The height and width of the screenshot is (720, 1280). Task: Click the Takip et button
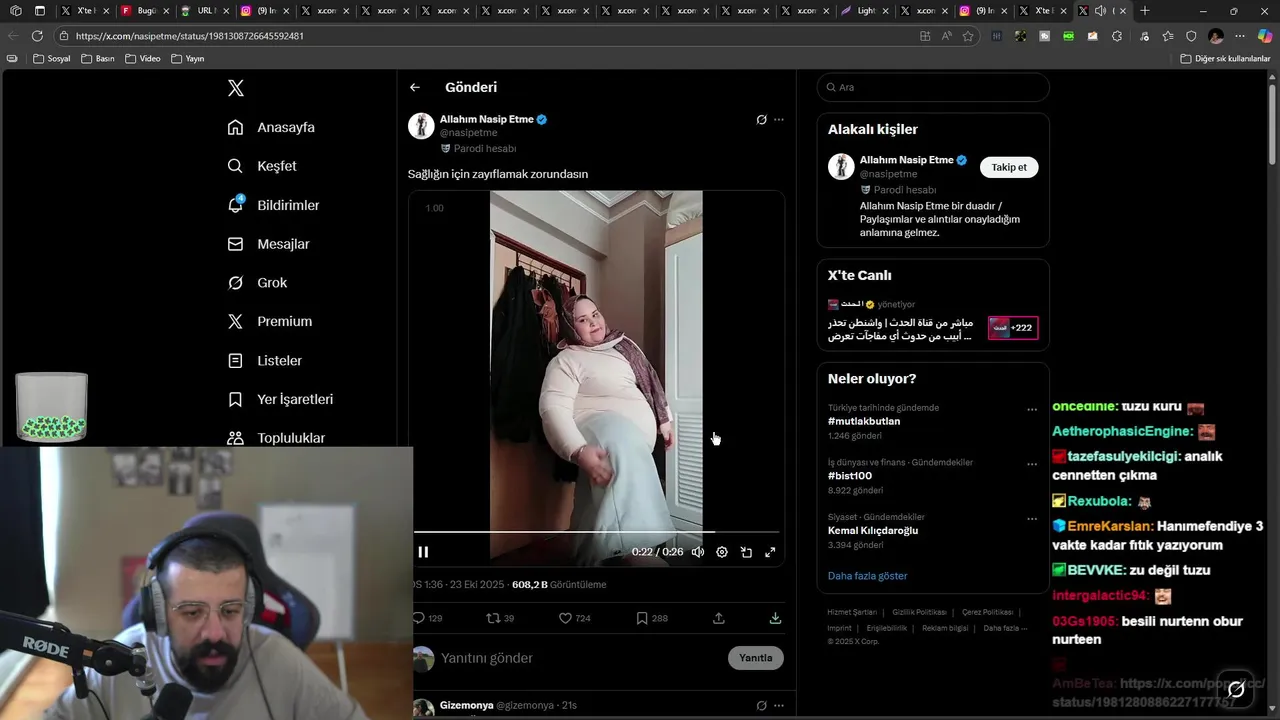[x=1009, y=167]
